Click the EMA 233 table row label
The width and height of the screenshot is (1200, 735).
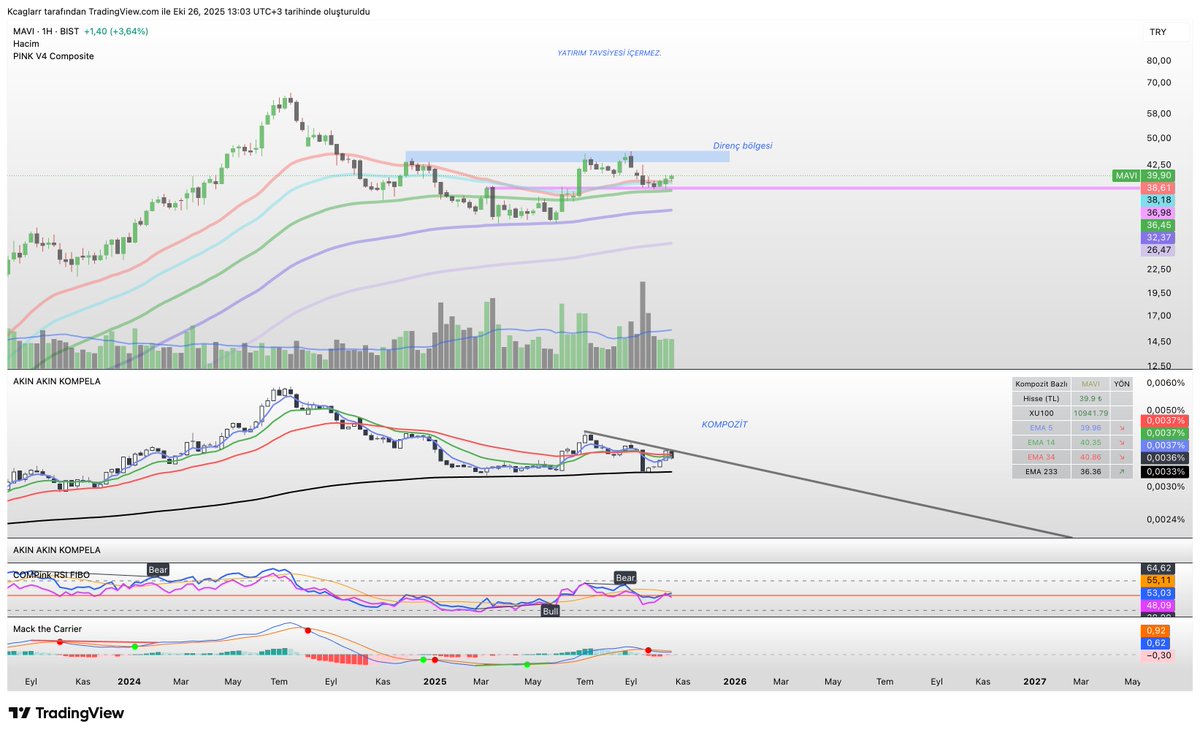(1041, 470)
